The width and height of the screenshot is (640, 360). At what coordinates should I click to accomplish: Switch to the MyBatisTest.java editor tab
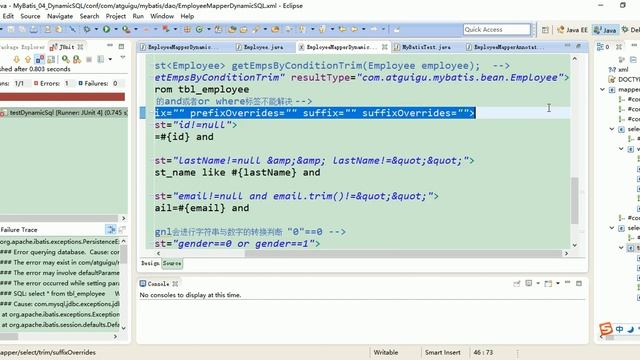tap(422, 47)
